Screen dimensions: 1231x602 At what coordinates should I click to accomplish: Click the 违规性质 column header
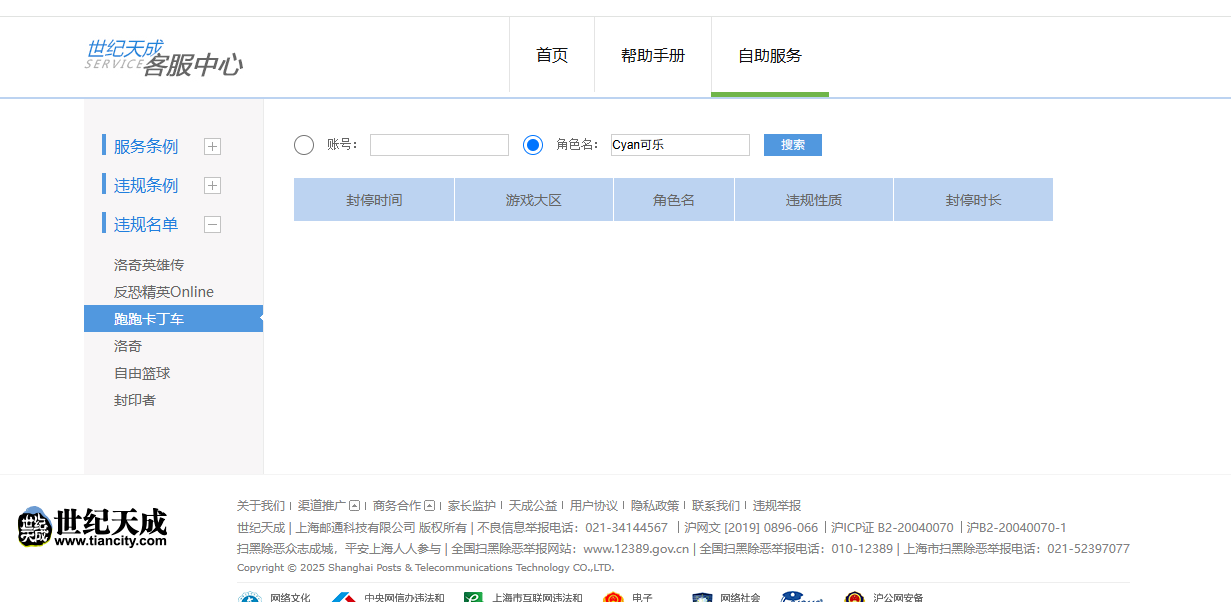tap(814, 200)
